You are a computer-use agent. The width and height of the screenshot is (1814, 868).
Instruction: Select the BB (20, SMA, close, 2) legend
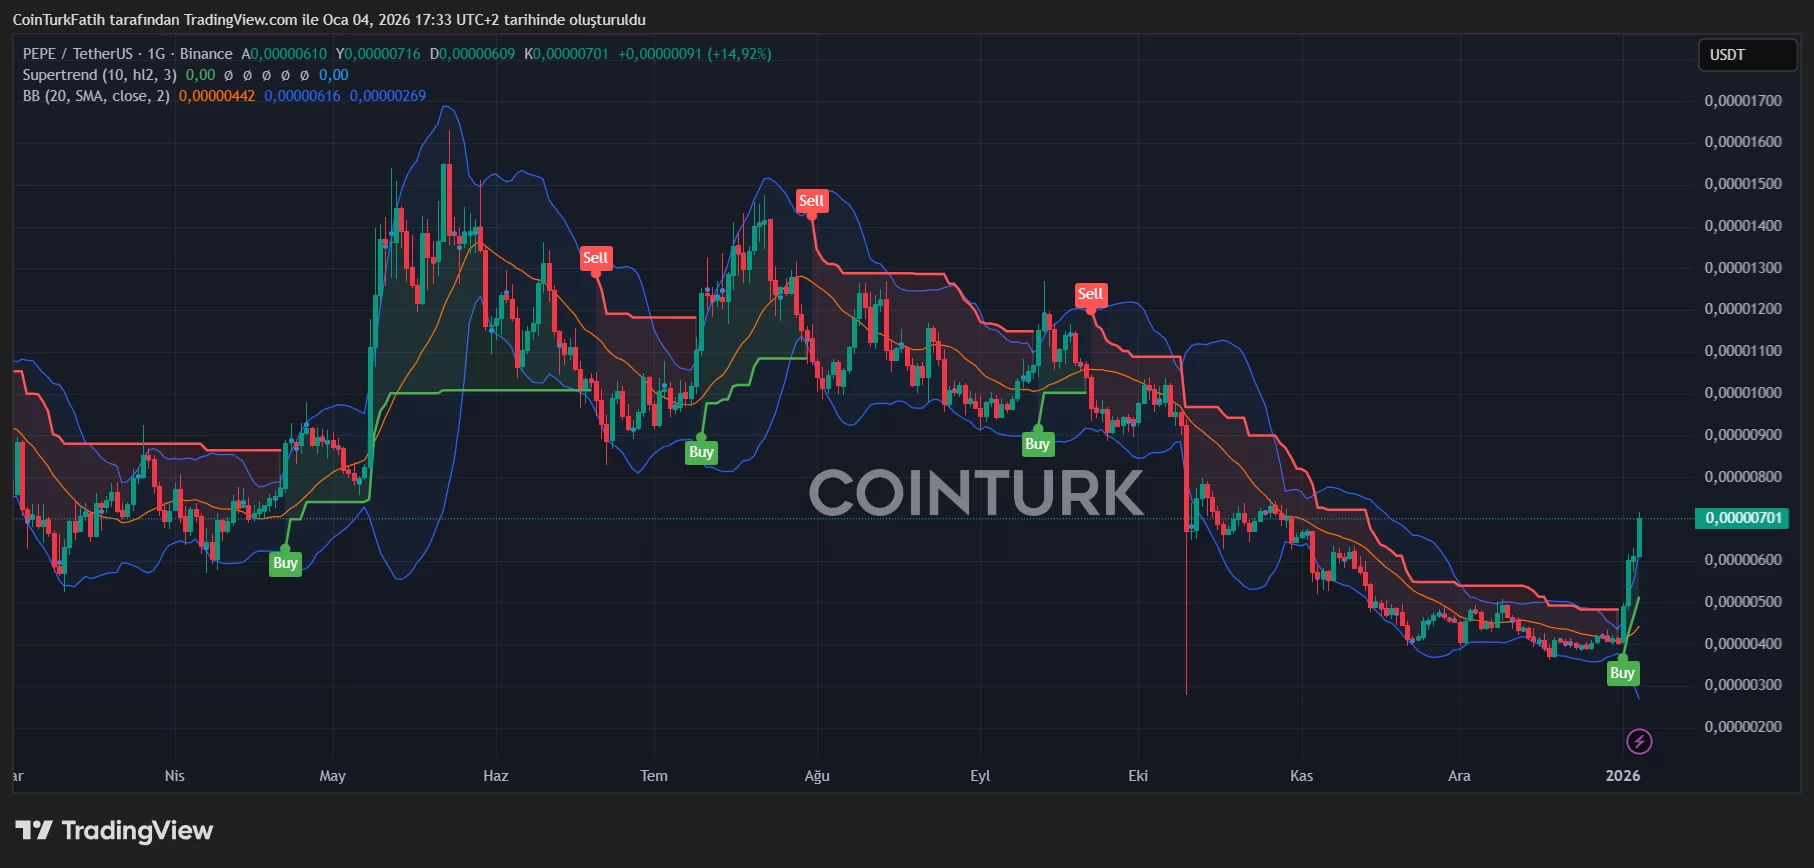click(96, 96)
